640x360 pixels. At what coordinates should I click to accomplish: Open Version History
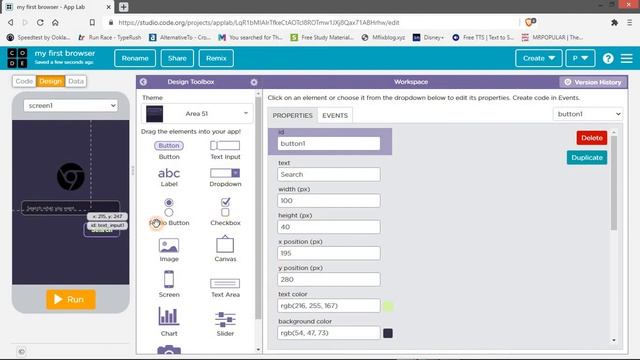[593, 82]
